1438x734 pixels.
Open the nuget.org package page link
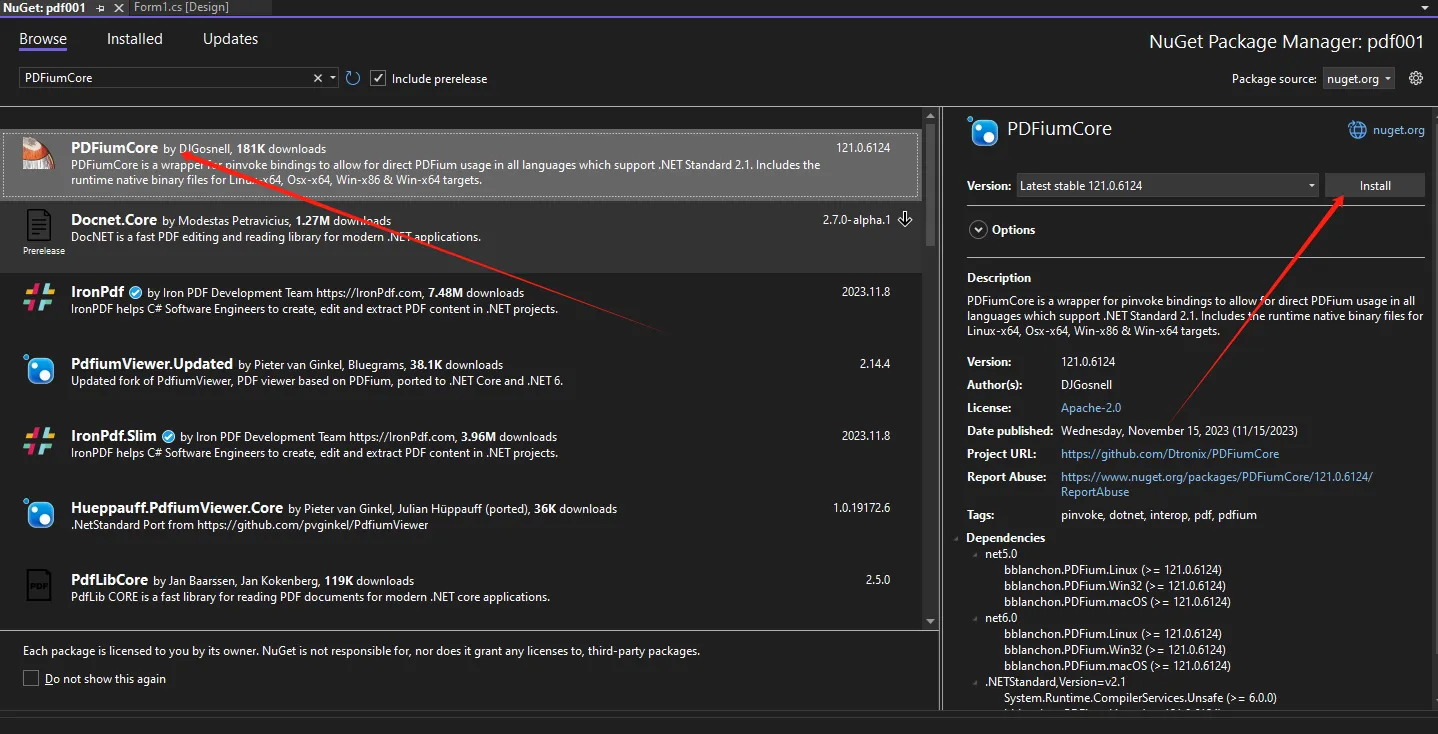(x=1399, y=130)
